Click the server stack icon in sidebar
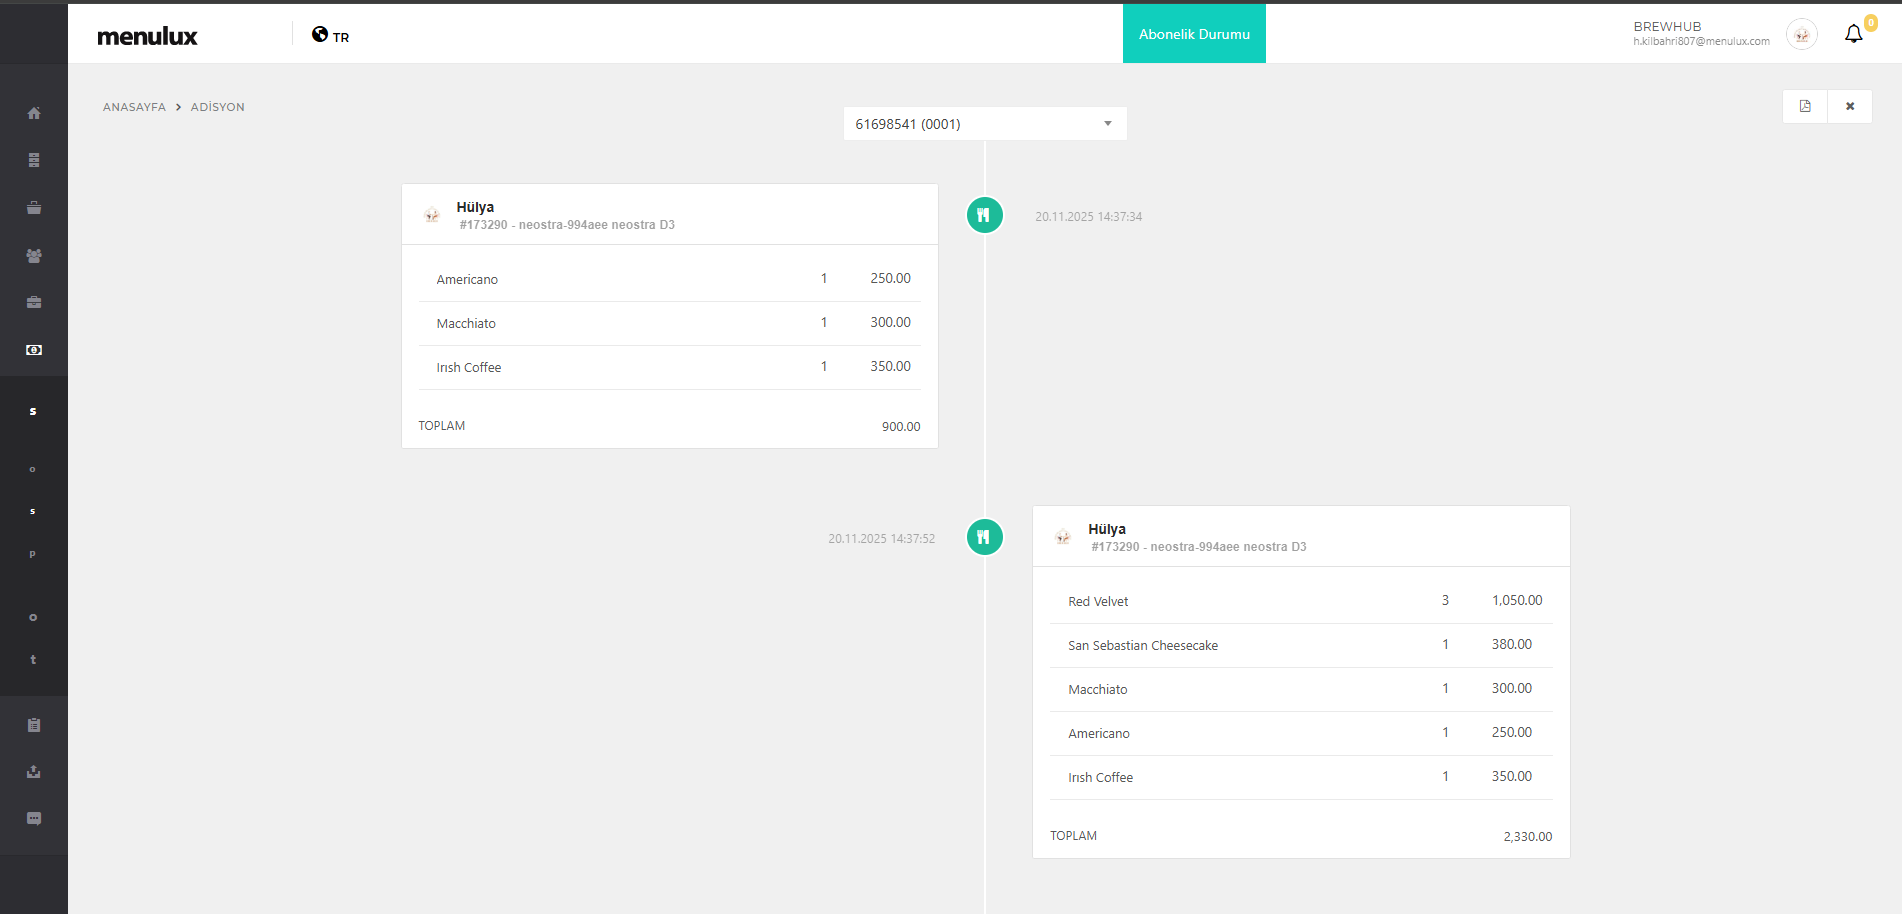1902x914 pixels. click(x=34, y=160)
